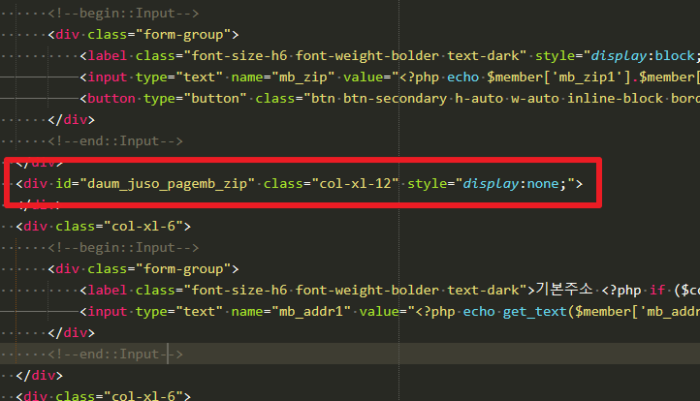Click the "label" tag on the display:block line
This screenshot has height=401, width=700.
click(x=107, y=56)
